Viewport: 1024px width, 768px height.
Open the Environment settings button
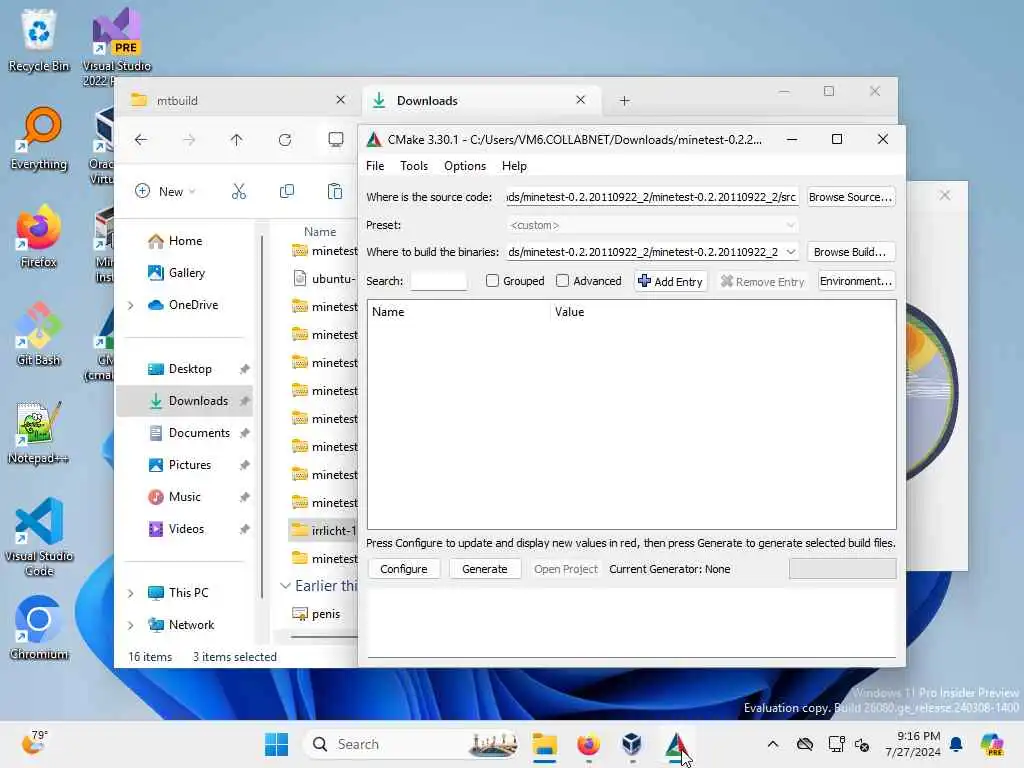(856, 281)
